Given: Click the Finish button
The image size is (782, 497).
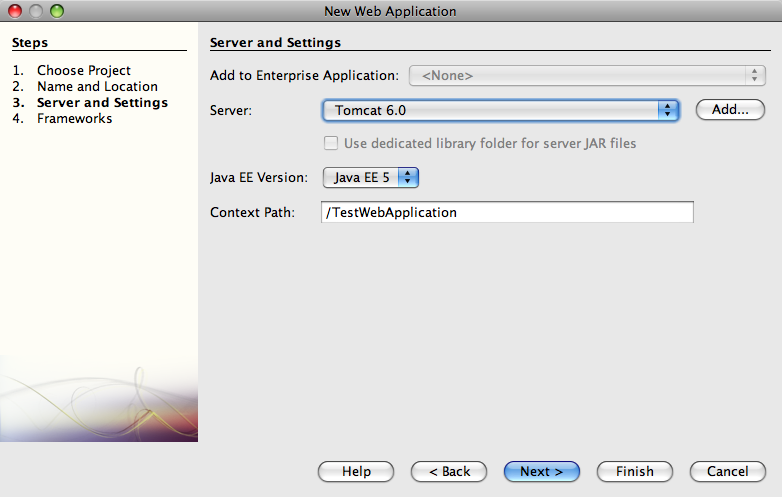Looking at the screenshot, I should coord(634,472).
